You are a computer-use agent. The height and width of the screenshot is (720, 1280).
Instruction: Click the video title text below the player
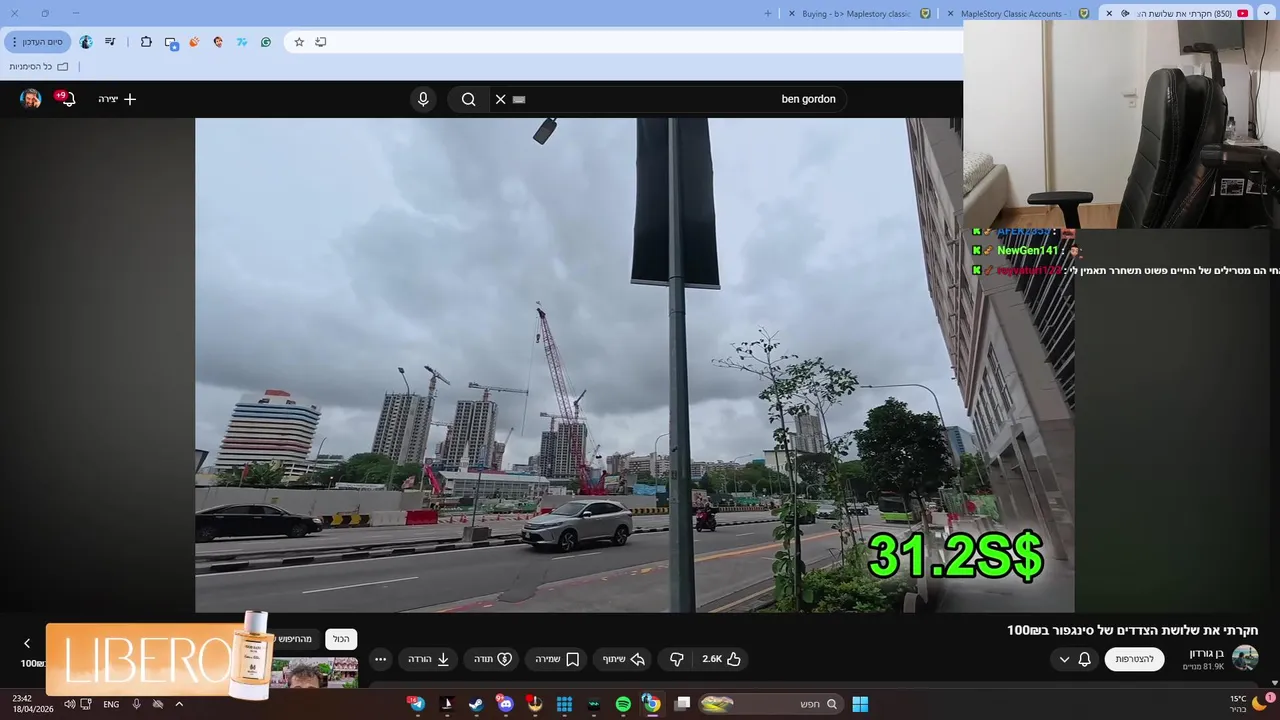coord(1132,630)
